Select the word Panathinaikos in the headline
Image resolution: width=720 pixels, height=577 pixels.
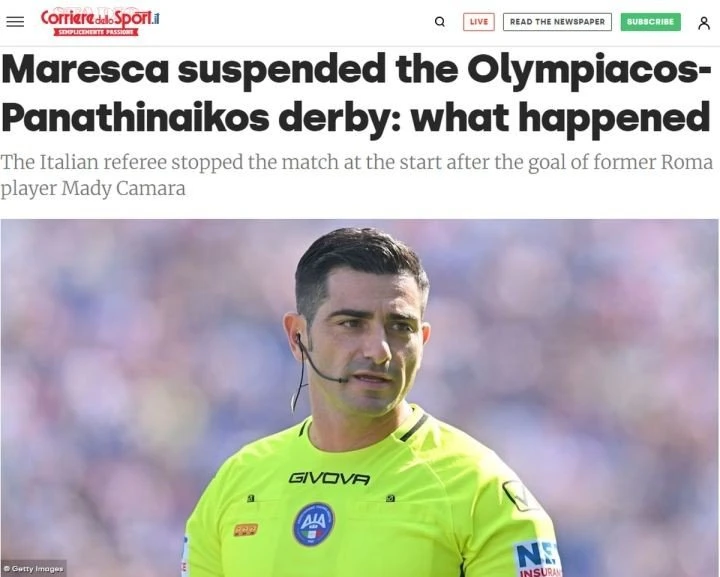[135, 118]
